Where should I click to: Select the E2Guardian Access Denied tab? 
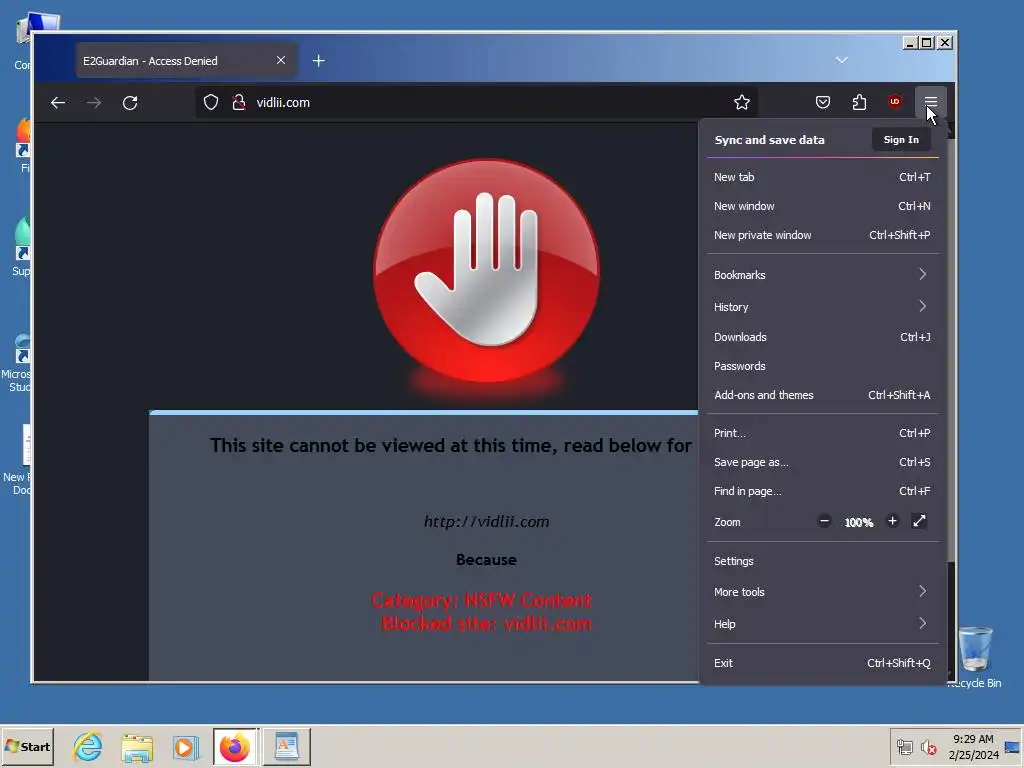(186, 61)
